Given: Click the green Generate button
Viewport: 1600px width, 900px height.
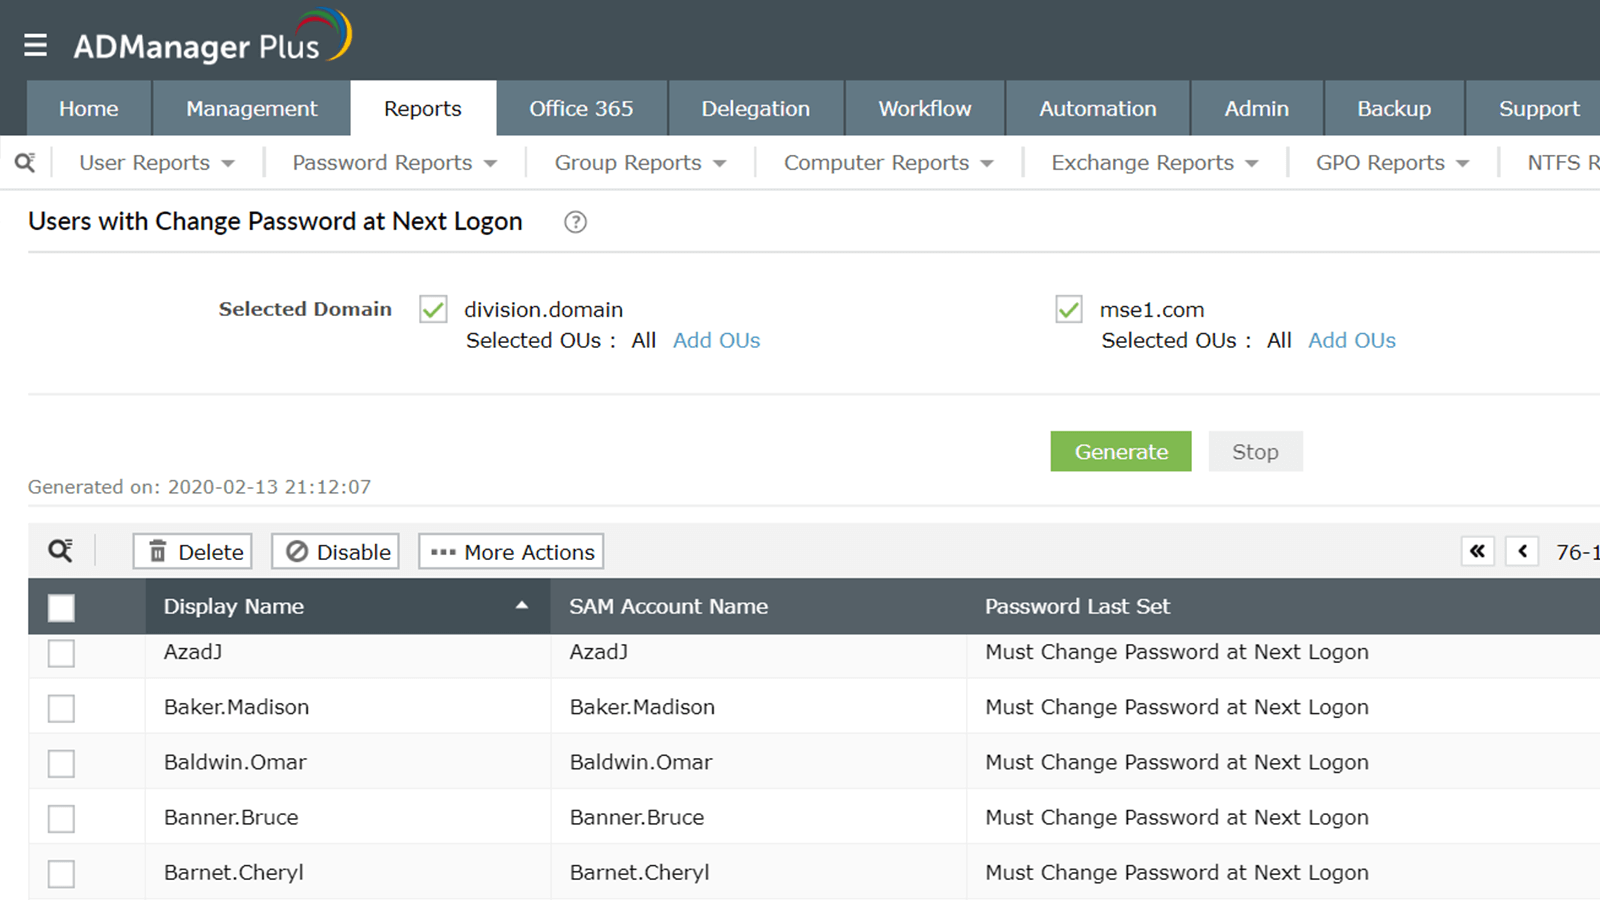Looking at the screenshot, I should point(1120,452).
